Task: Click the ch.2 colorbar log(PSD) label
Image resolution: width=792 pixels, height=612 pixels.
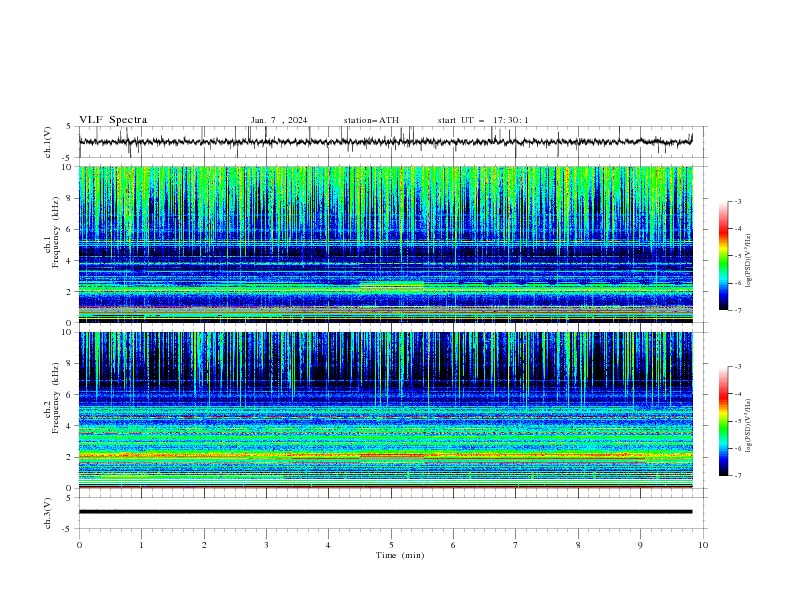Action: [x=749, y=425]
